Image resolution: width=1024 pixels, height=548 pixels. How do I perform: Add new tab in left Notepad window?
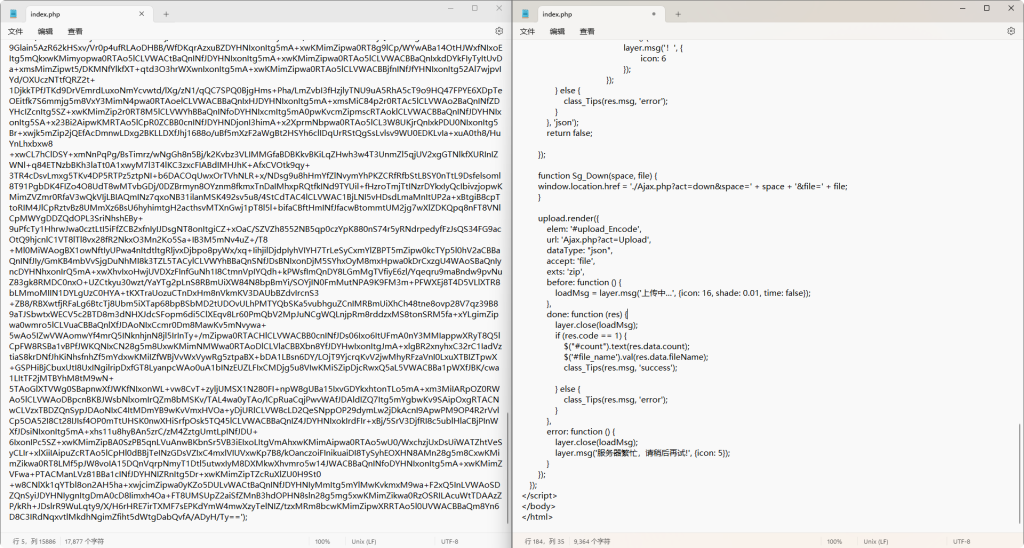167,14
